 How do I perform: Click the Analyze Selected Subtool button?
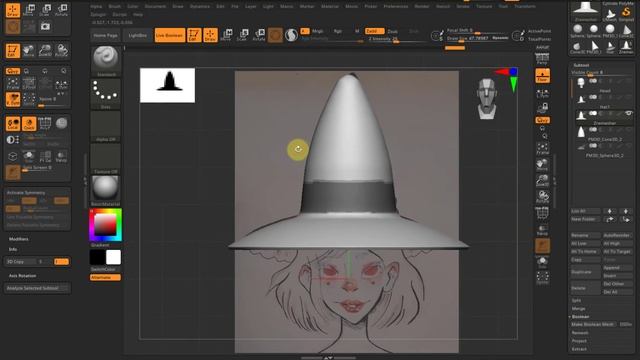[37, 288]
